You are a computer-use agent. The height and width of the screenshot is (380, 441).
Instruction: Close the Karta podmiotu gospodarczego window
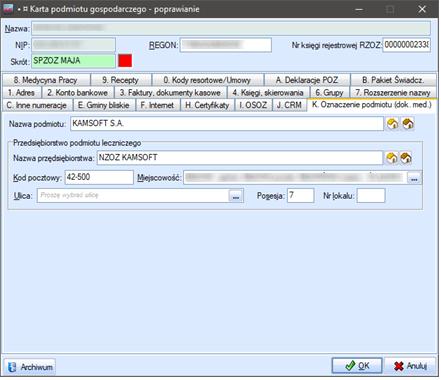pyautogui.click(x=422, y=9)
